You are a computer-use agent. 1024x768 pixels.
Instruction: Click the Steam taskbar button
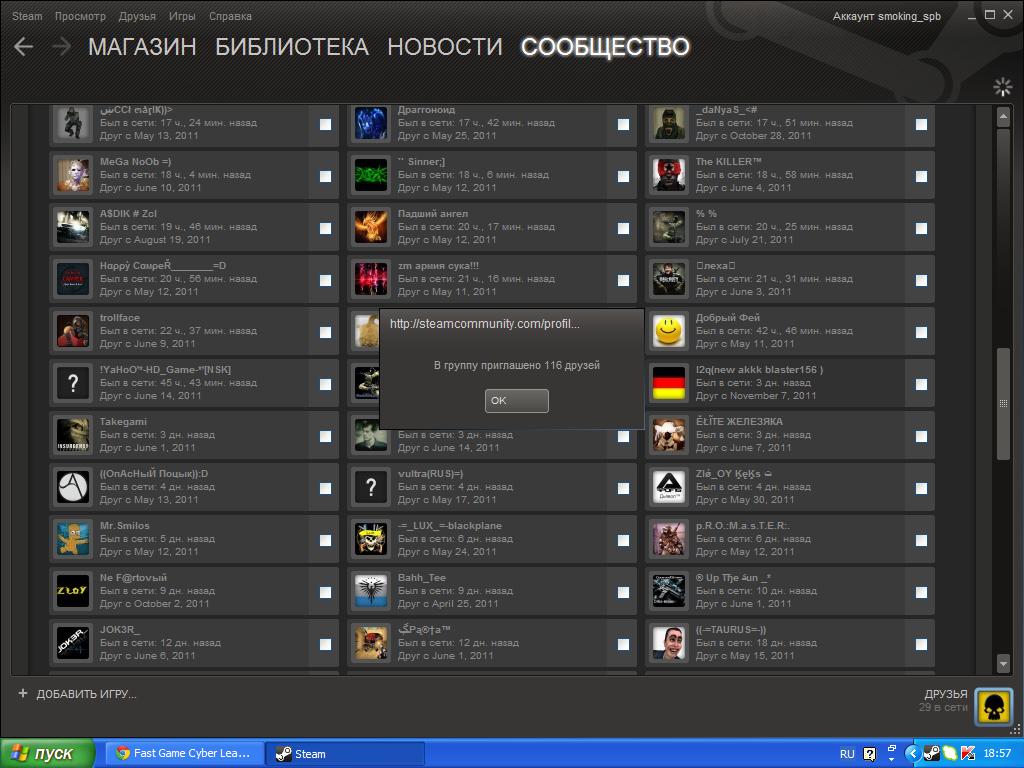(x=345, y=754)
